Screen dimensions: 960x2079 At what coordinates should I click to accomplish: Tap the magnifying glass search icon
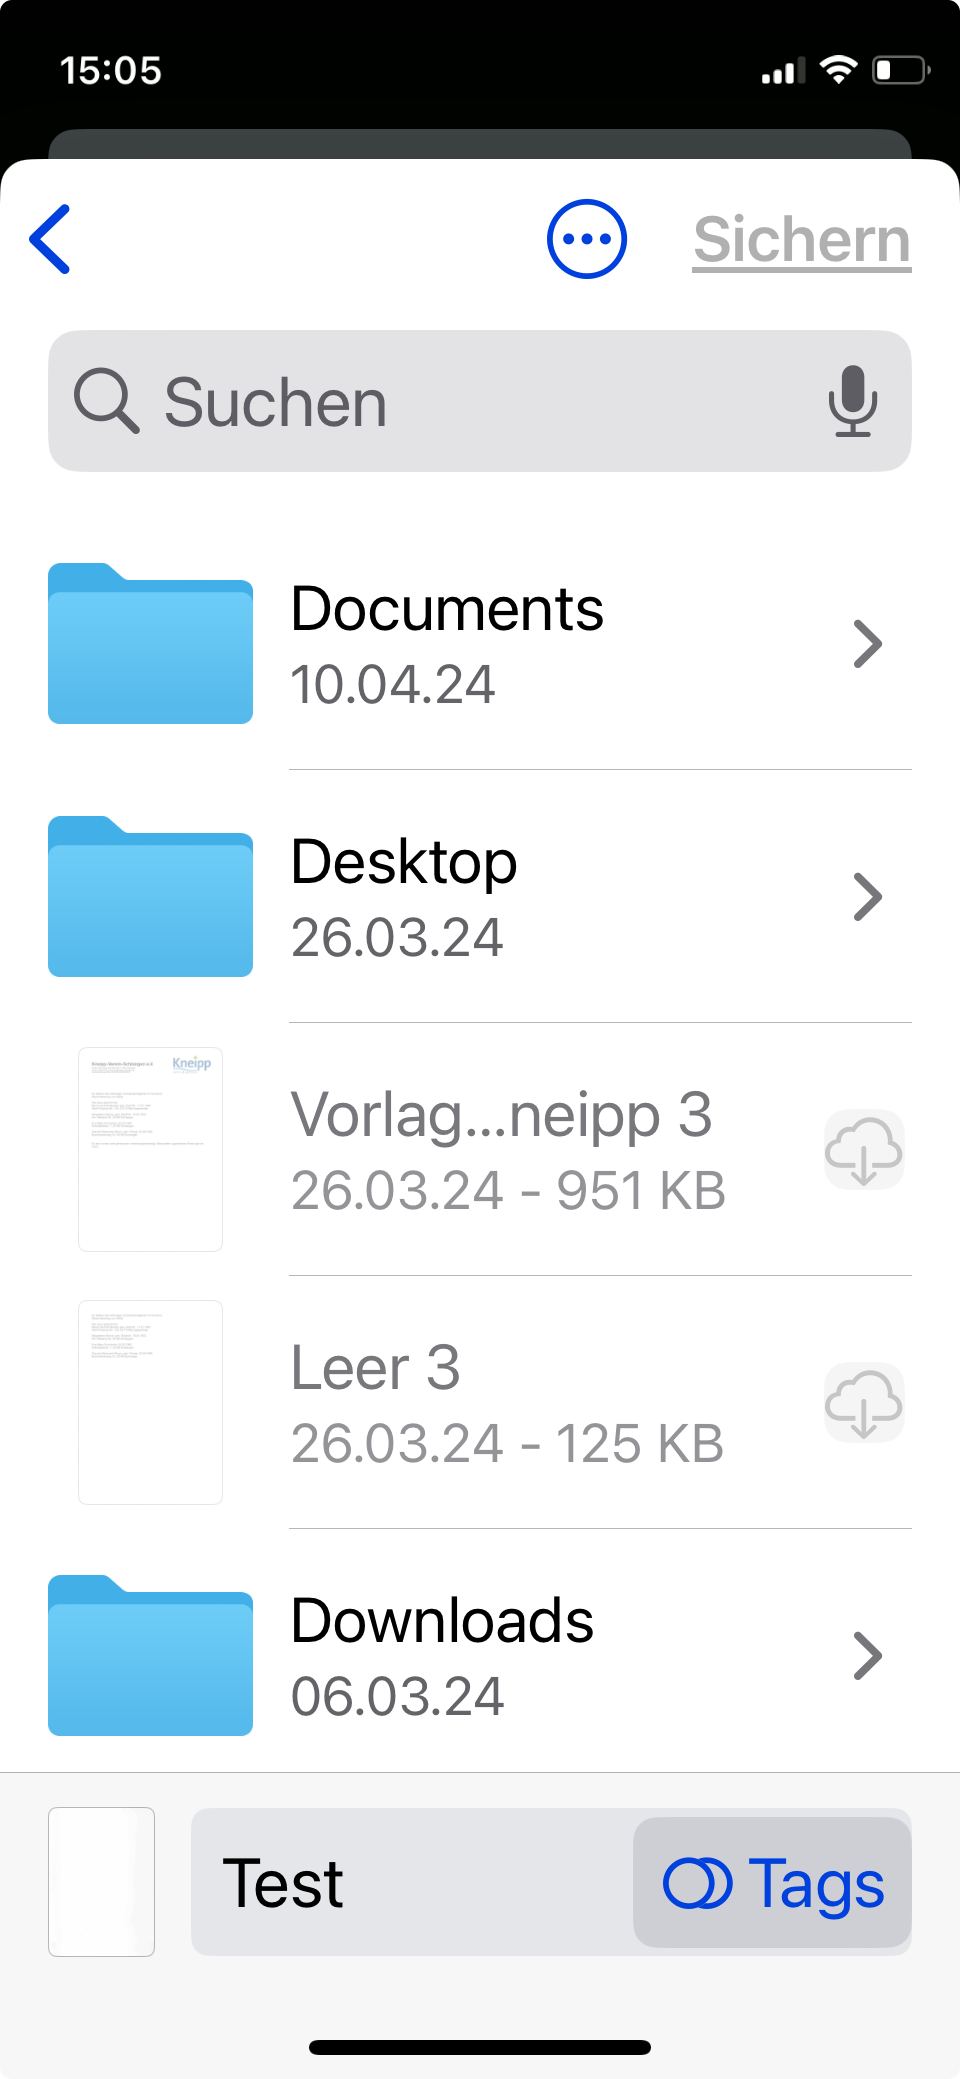click(106, 401)
